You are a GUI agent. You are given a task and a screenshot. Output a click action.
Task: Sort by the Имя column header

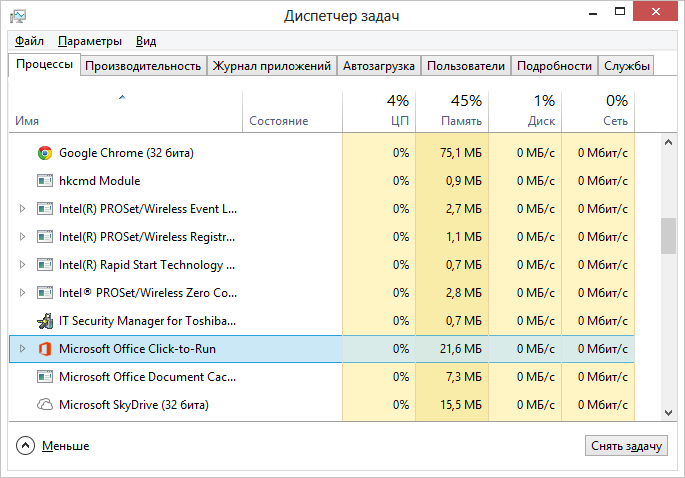(125, 111)
